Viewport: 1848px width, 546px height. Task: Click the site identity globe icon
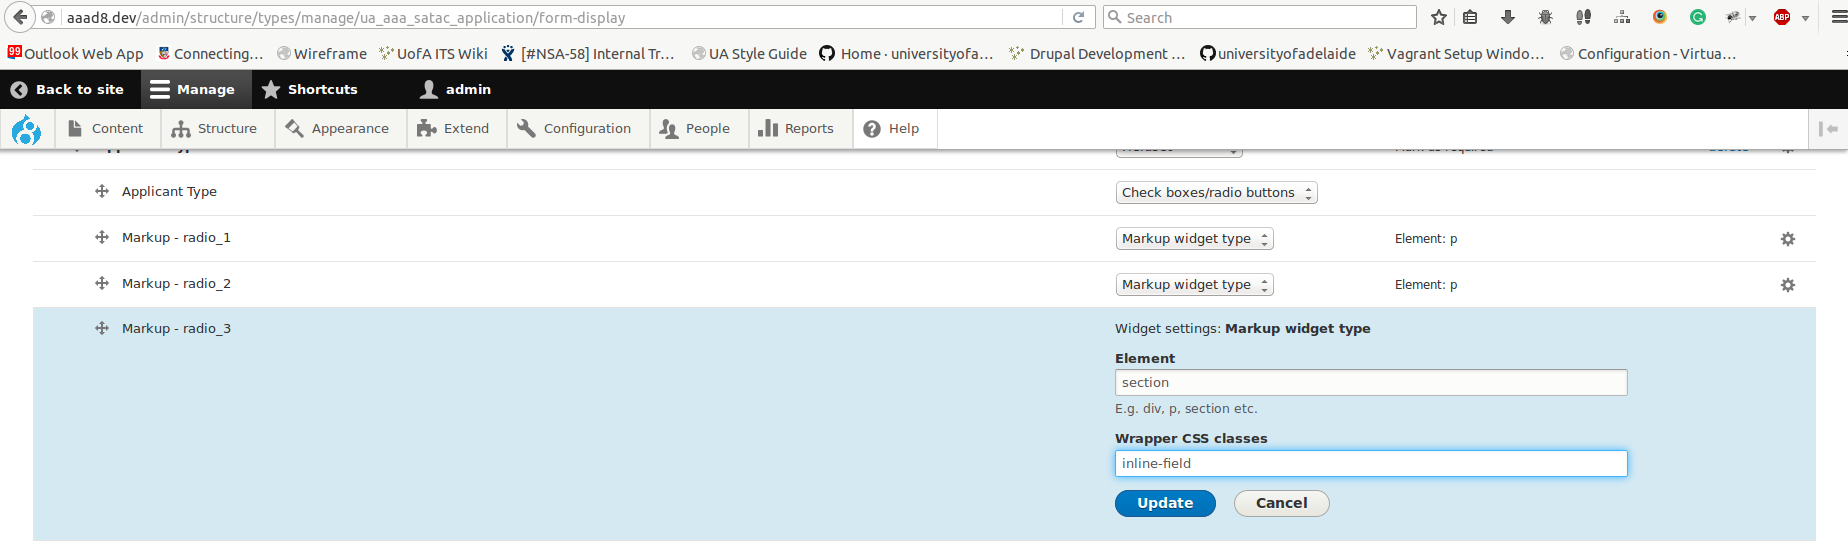(x=48, y=17)
